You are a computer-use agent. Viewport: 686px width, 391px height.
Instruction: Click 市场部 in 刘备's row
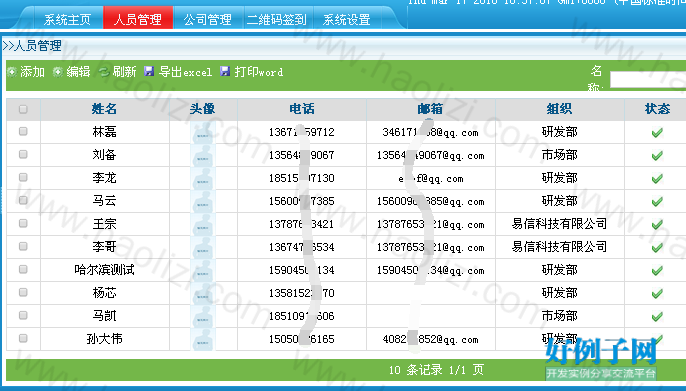pyautogui.click(x=560, y=155)
